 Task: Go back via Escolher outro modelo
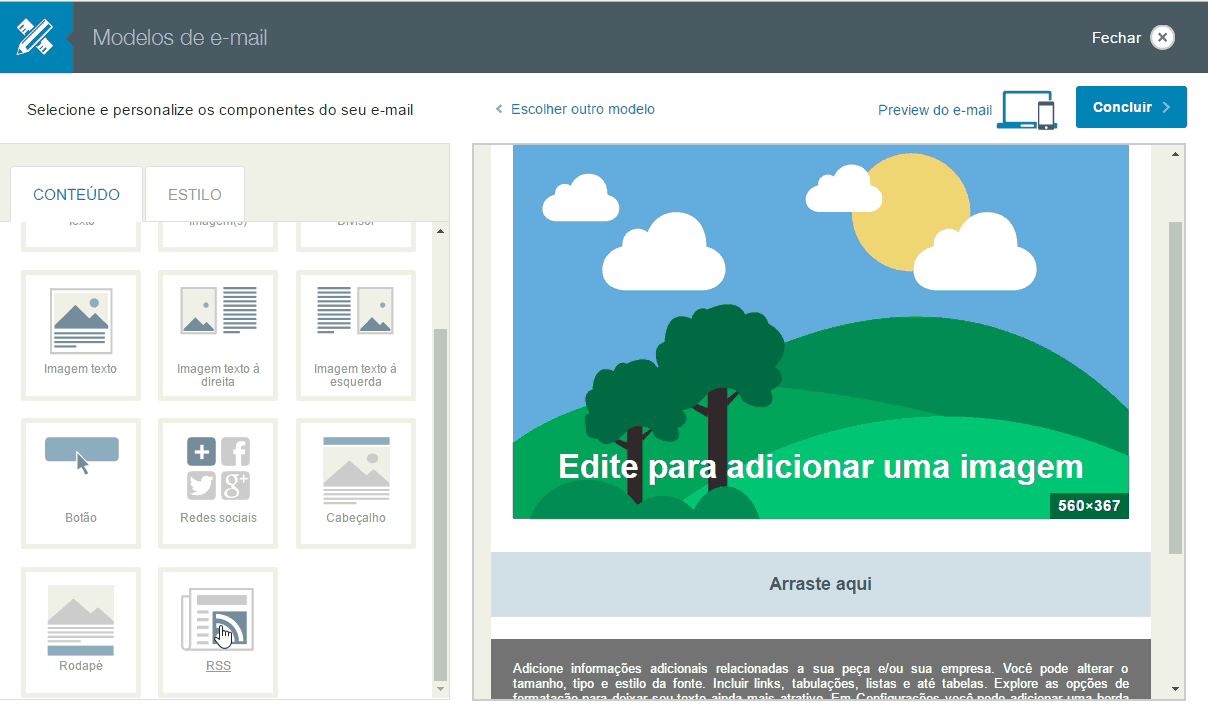coord(576,109)
